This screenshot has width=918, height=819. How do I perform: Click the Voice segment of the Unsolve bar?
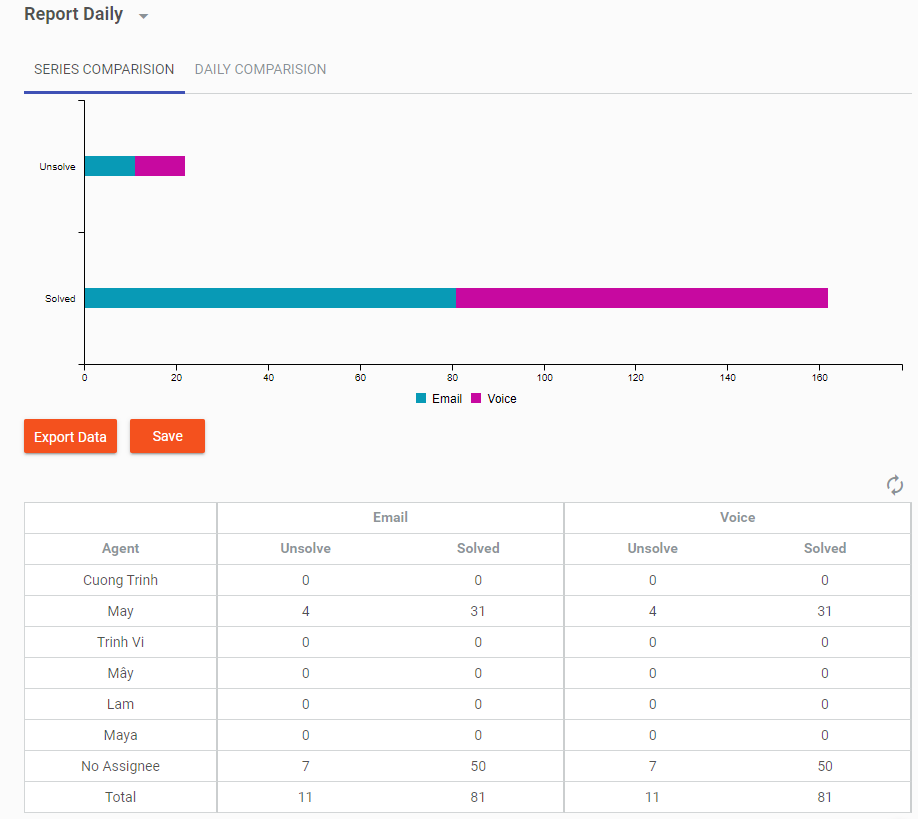click(x=160, y=166)
